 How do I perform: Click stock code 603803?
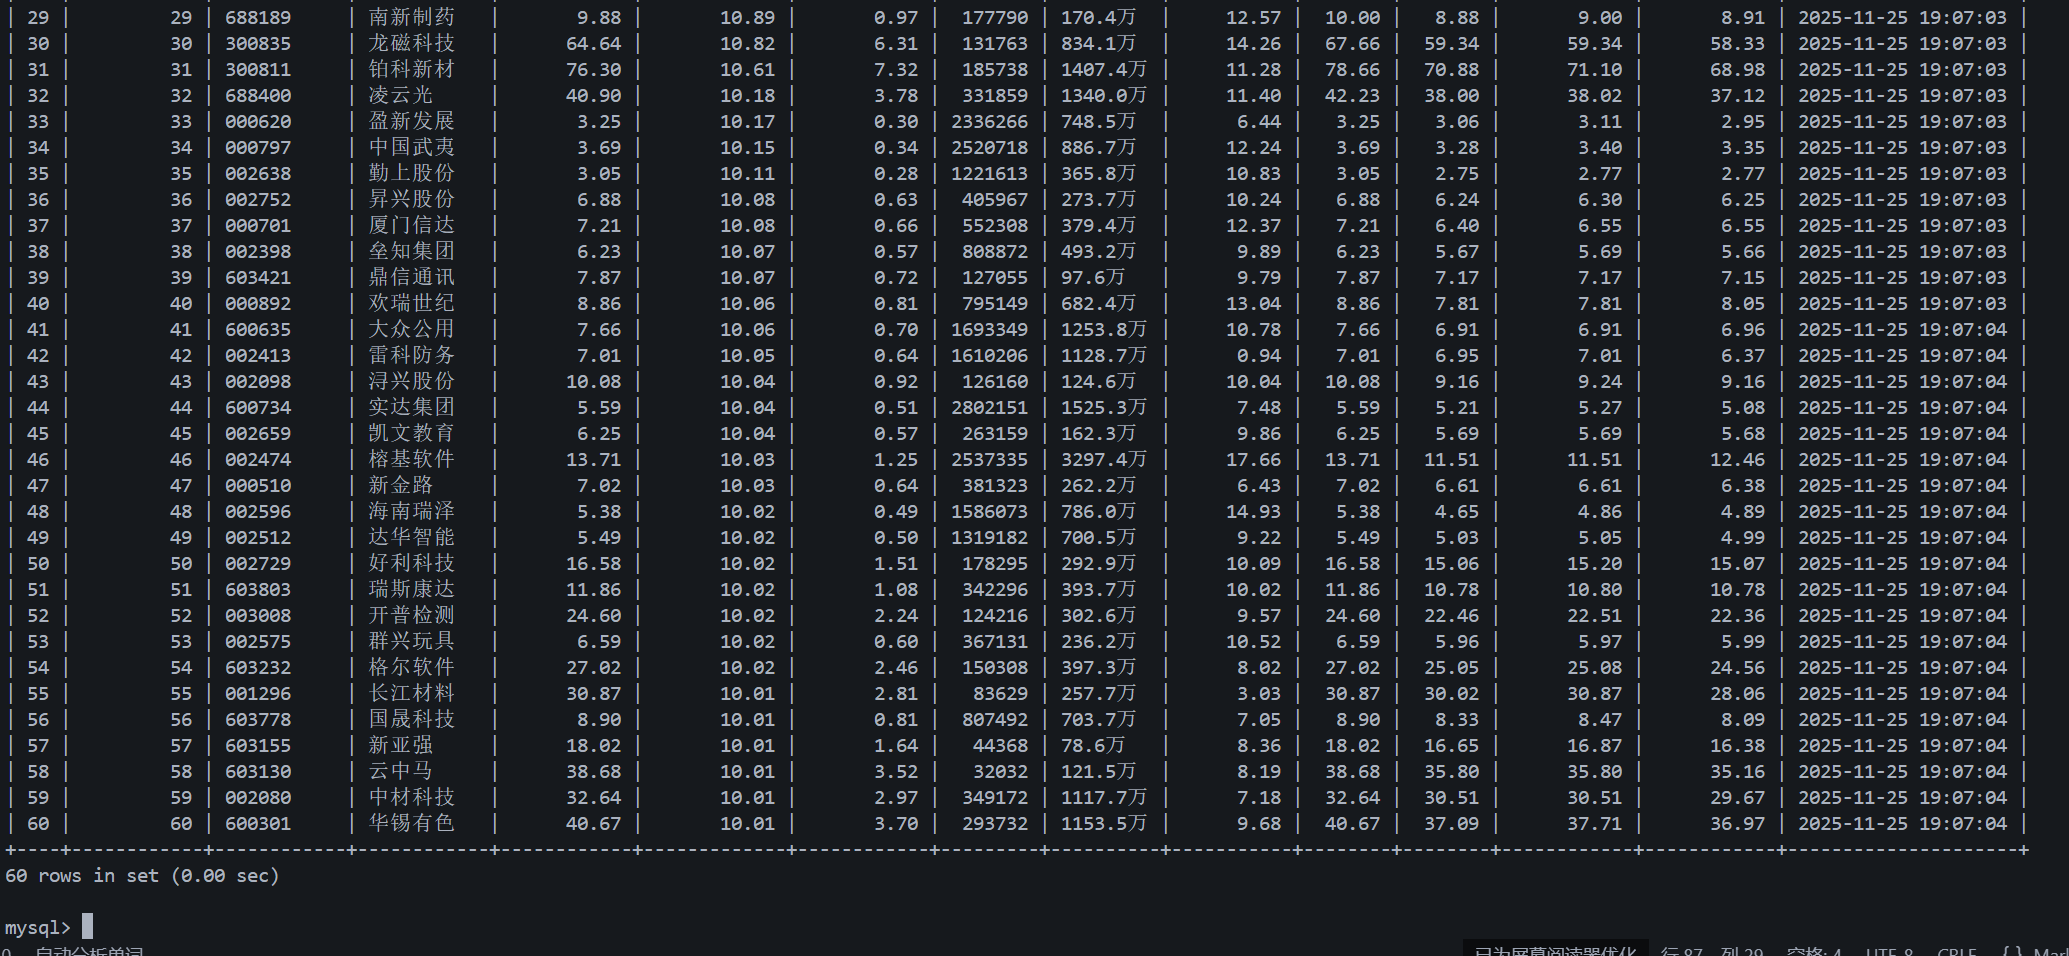click(x=258, y=590)
